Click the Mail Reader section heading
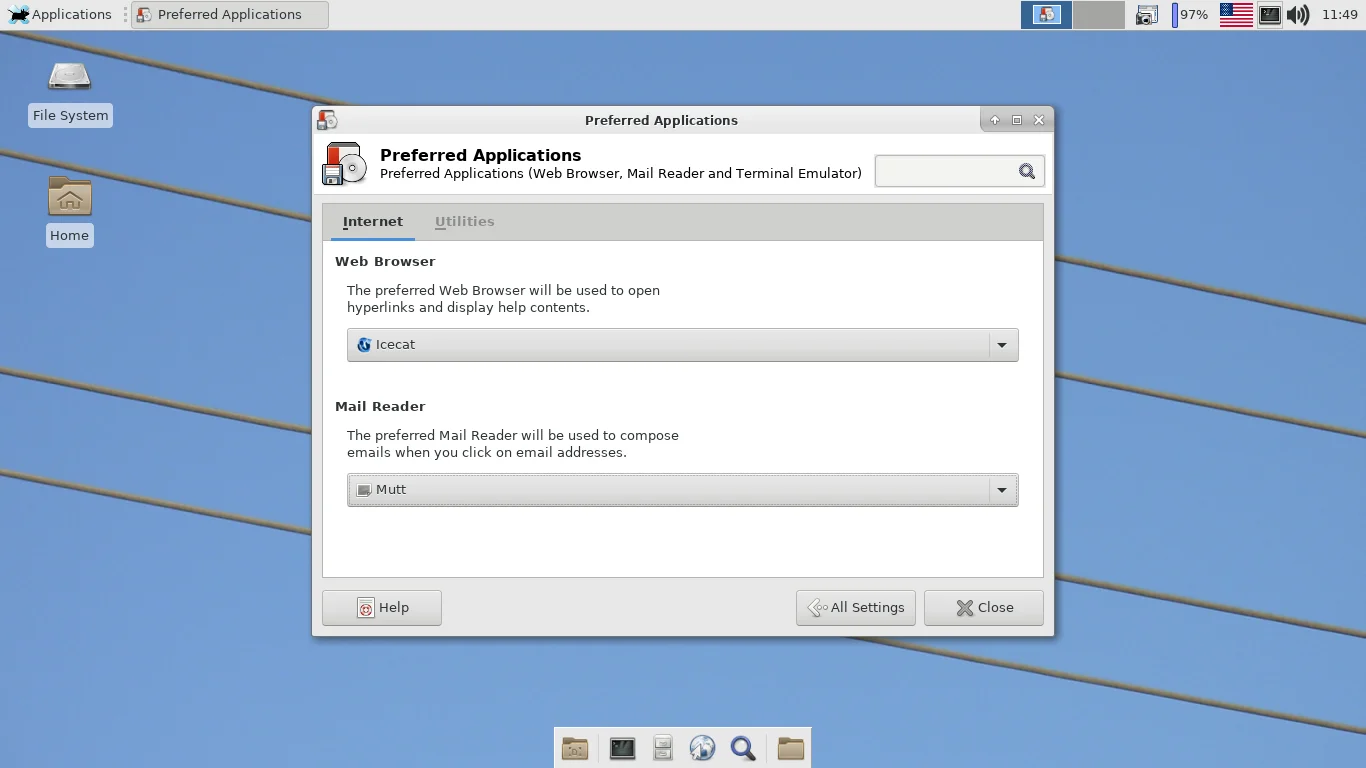 coord(380,407)
